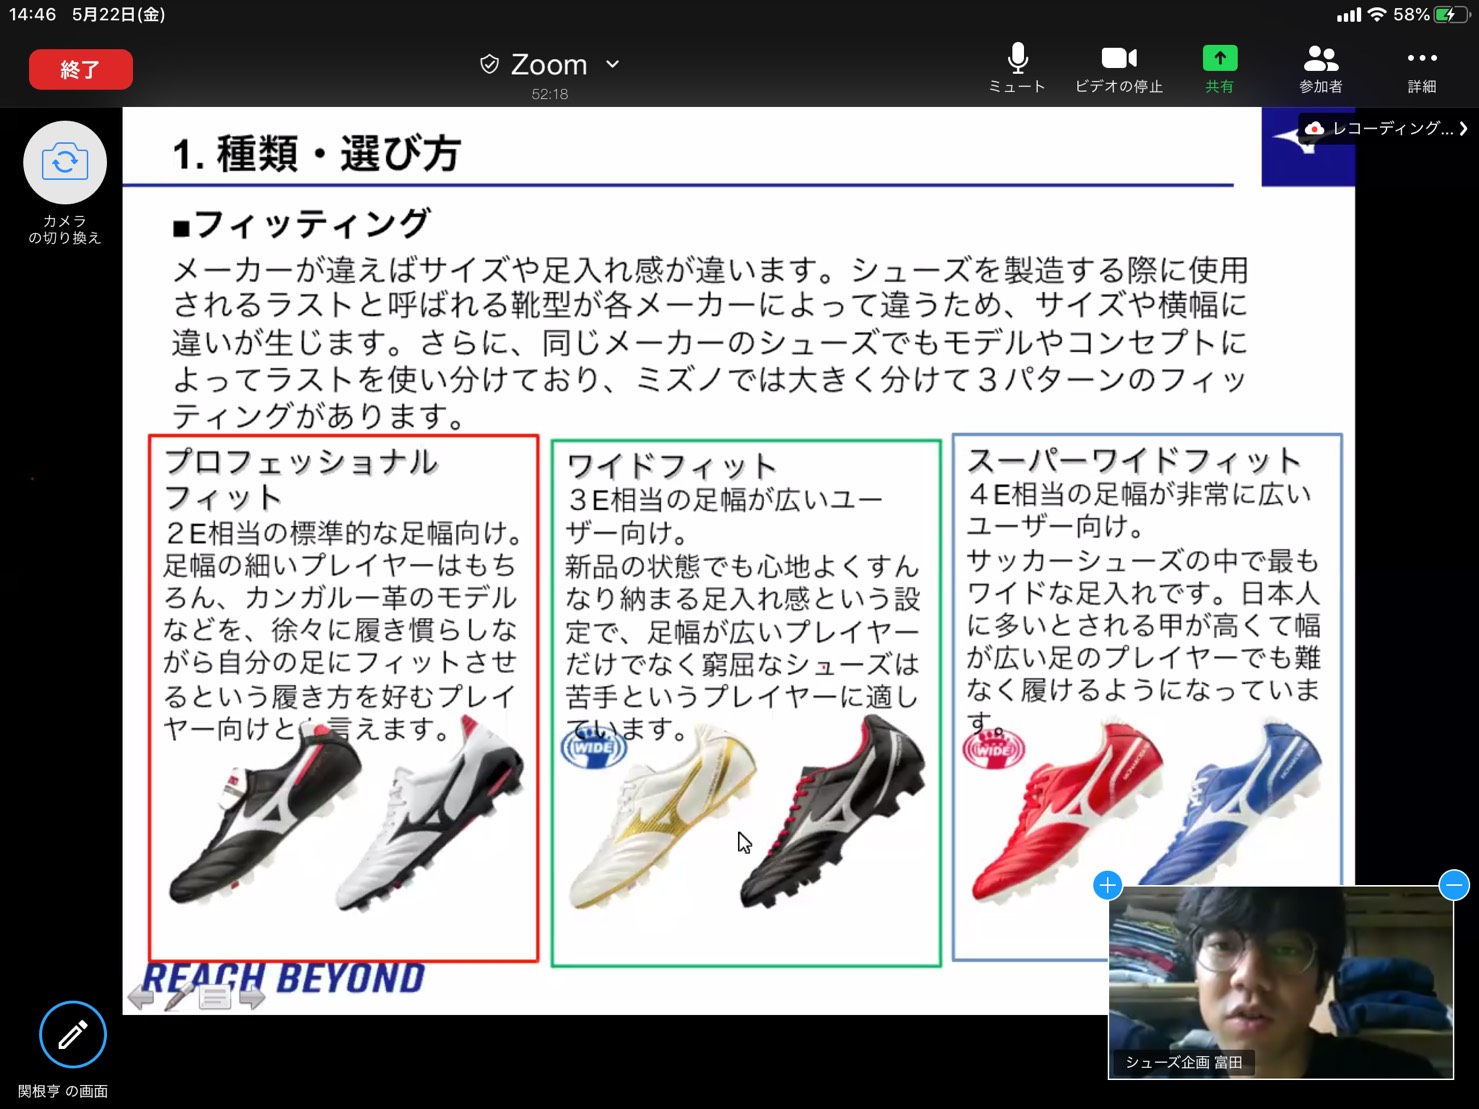Open the annotation pencil tool

click(72, 1034)
